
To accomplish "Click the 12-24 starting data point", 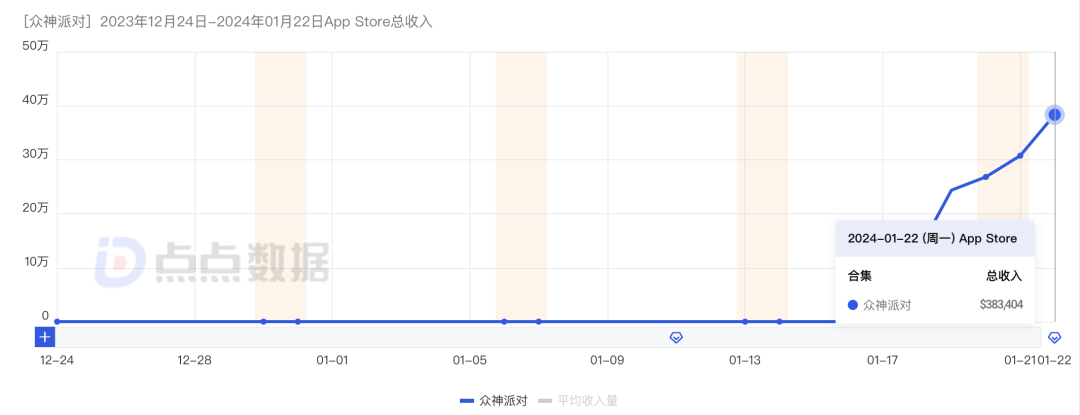I will [x=57, y=322].
